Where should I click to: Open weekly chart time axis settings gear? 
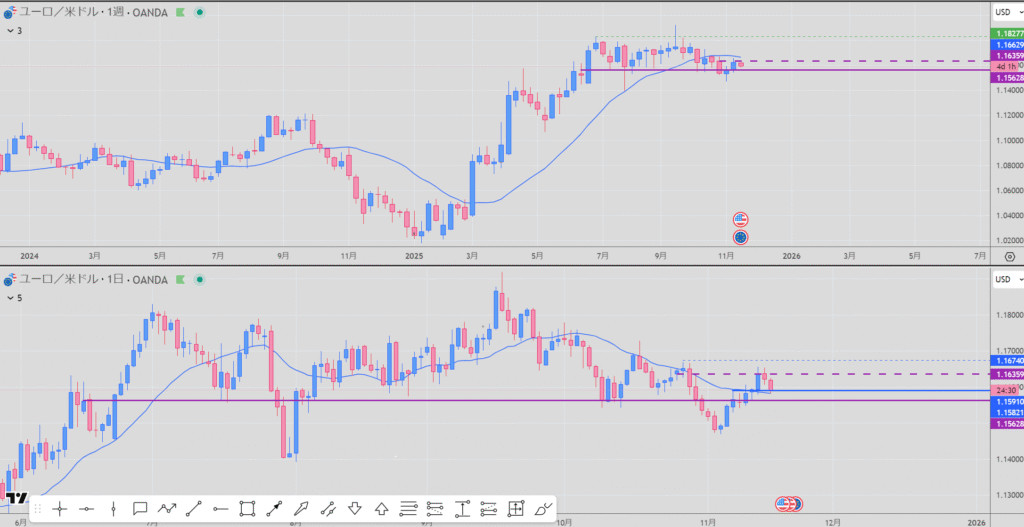tap(1008, 256)
